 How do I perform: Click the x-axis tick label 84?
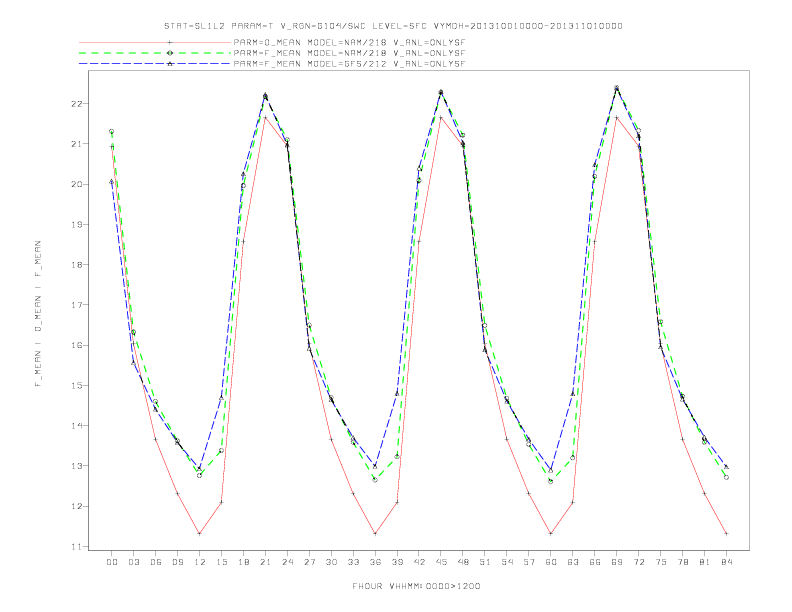coord(726,562)
